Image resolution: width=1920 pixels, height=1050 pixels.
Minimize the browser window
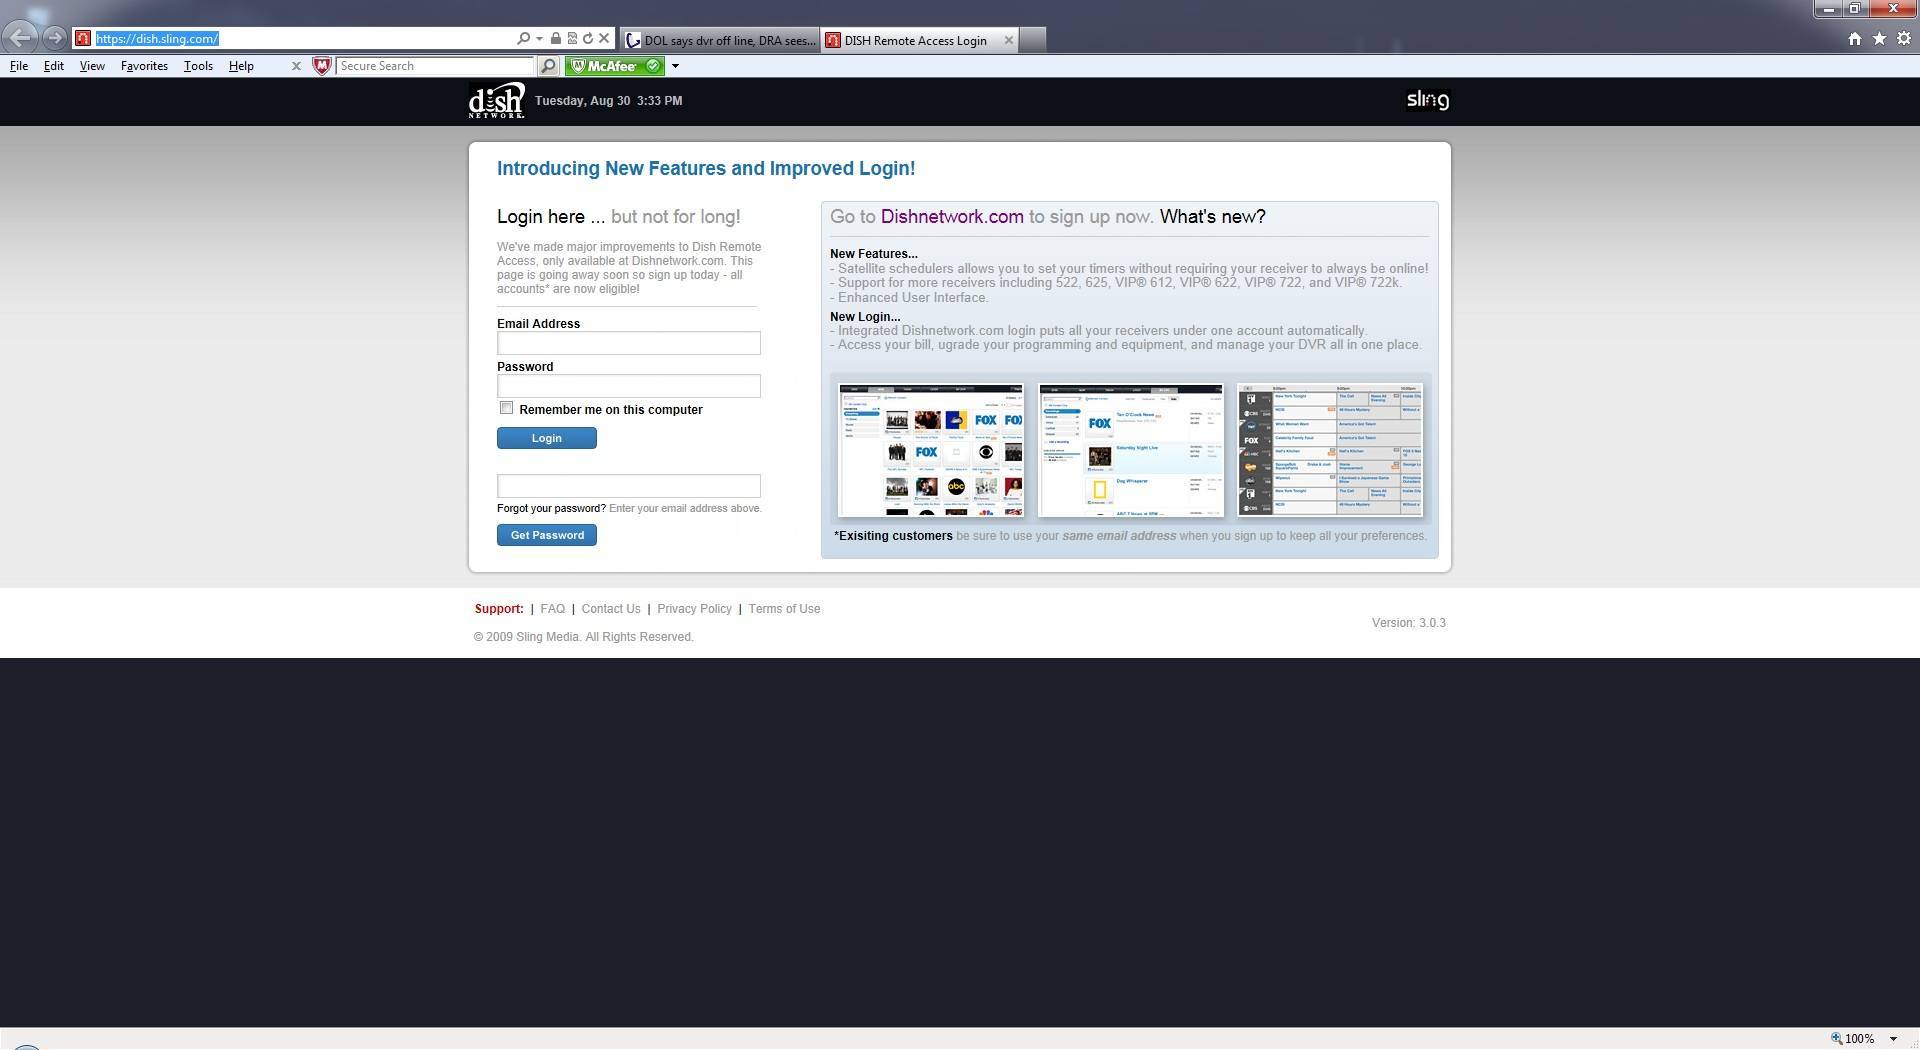tap(1829, 9)
